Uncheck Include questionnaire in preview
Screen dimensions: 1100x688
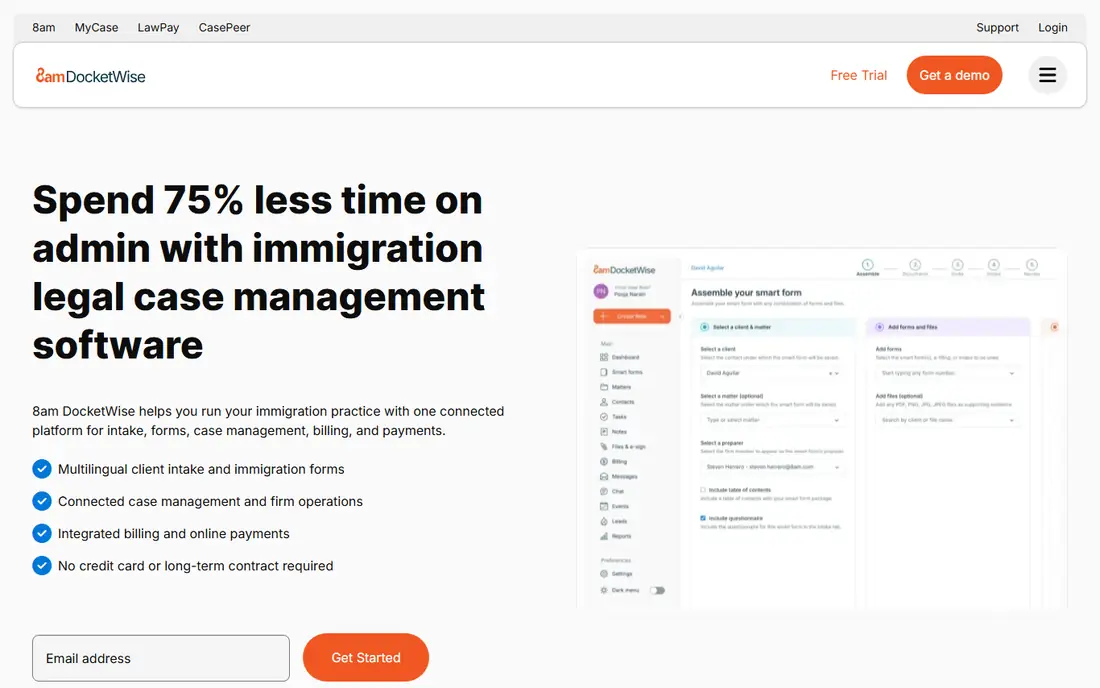coord(703,518)
